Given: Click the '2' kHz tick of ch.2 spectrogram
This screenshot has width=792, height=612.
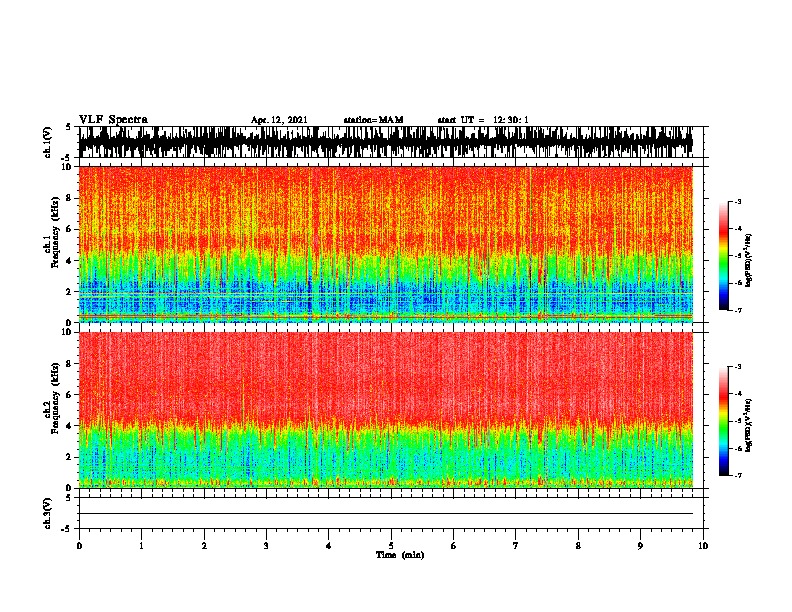Looking at the screenshot, I should pos(70,457).
